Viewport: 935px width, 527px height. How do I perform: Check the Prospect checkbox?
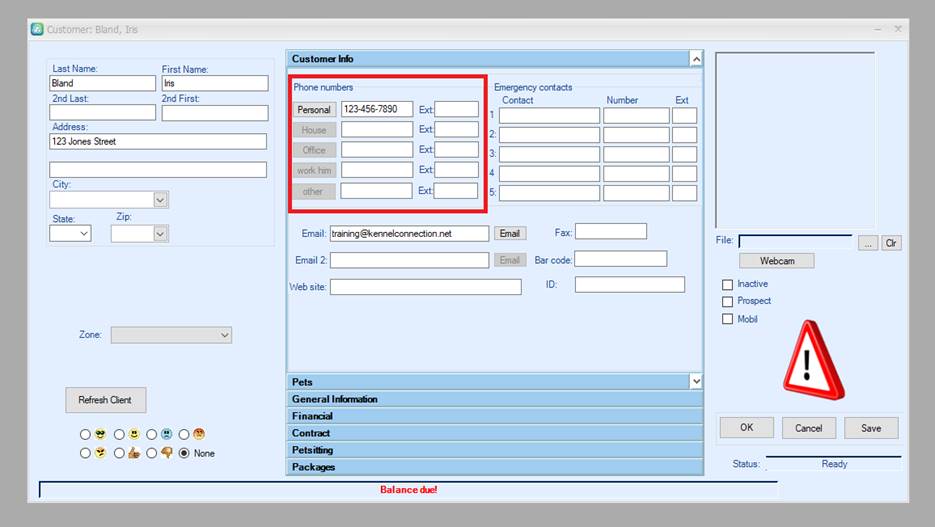click(x=727, y=302)
